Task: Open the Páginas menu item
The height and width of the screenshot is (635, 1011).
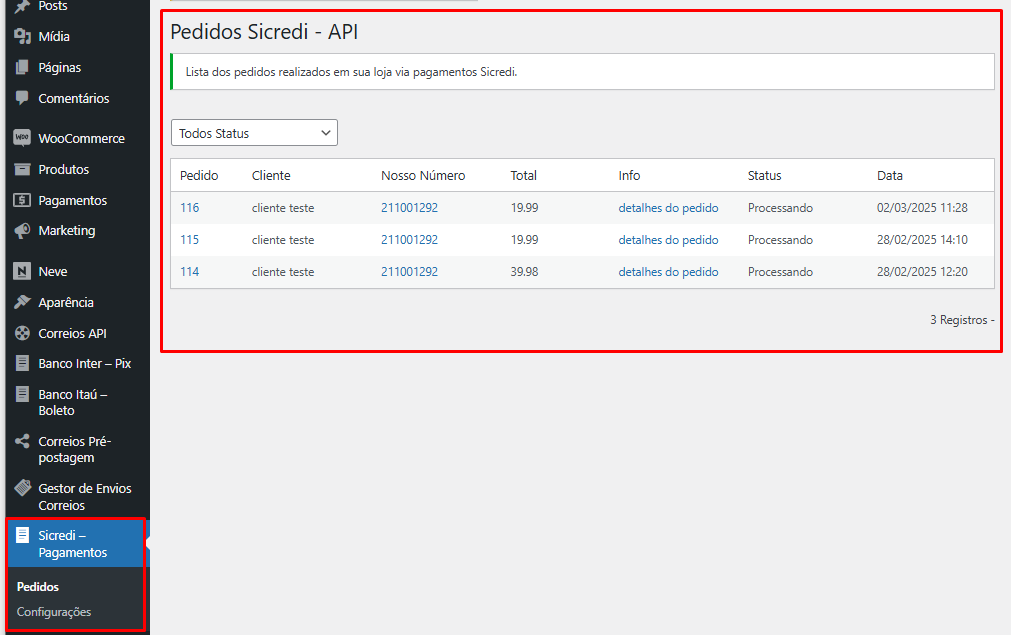Action: point(59,68)
